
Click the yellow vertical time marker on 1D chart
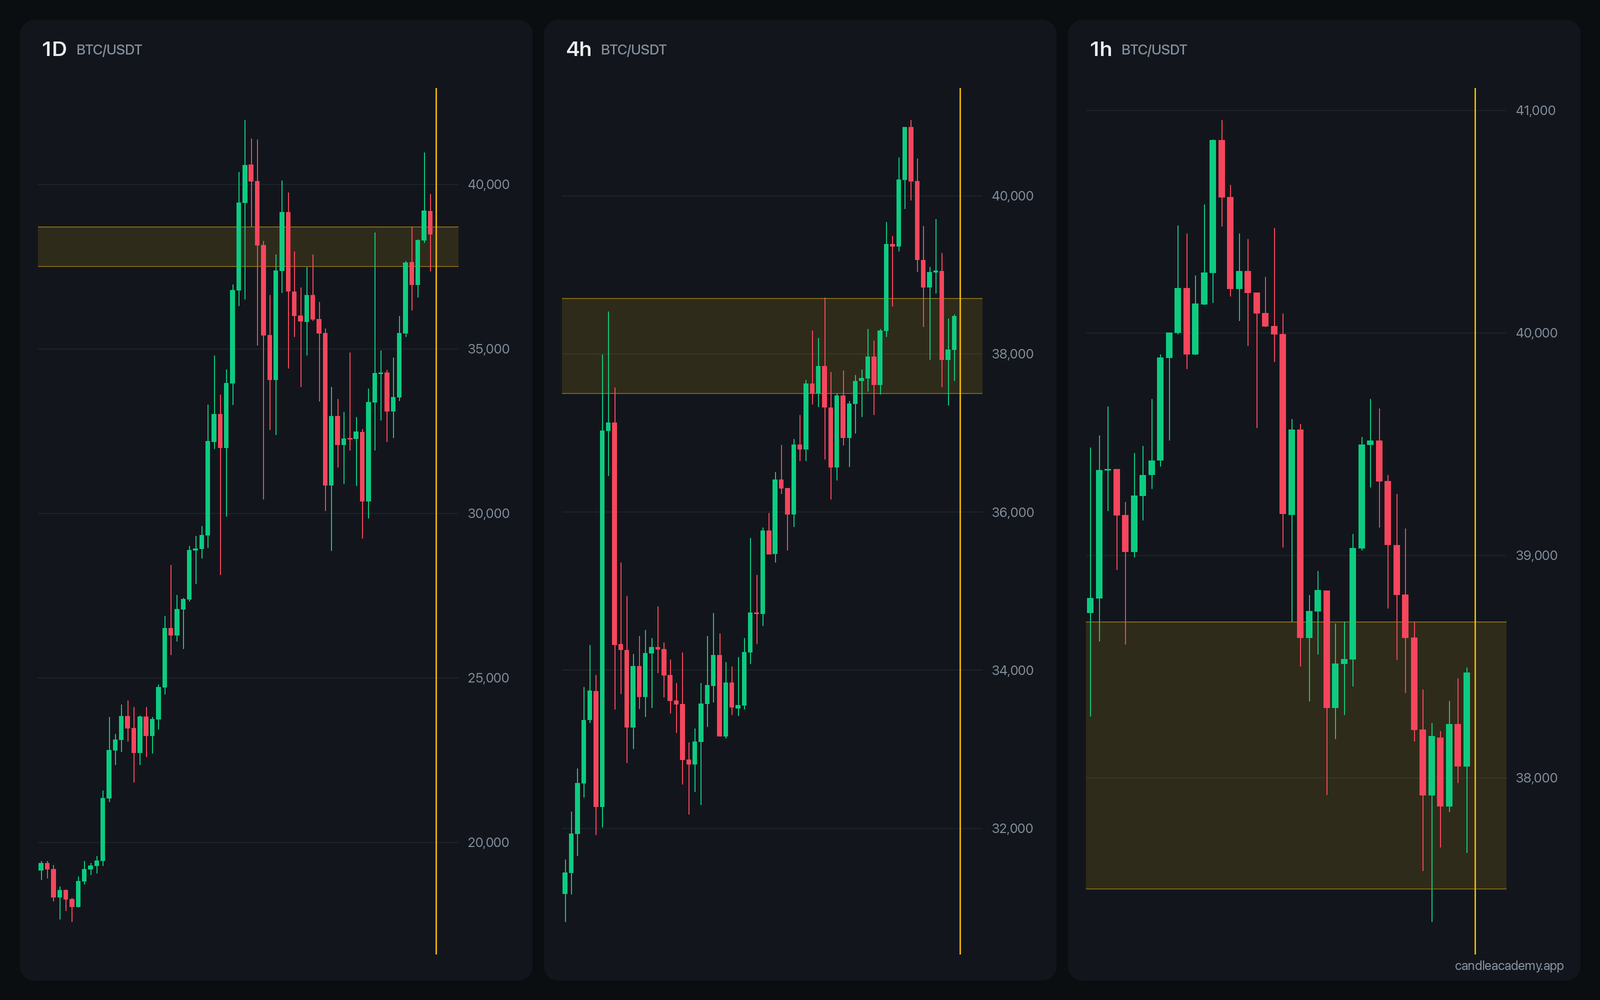tap(436, 520)
